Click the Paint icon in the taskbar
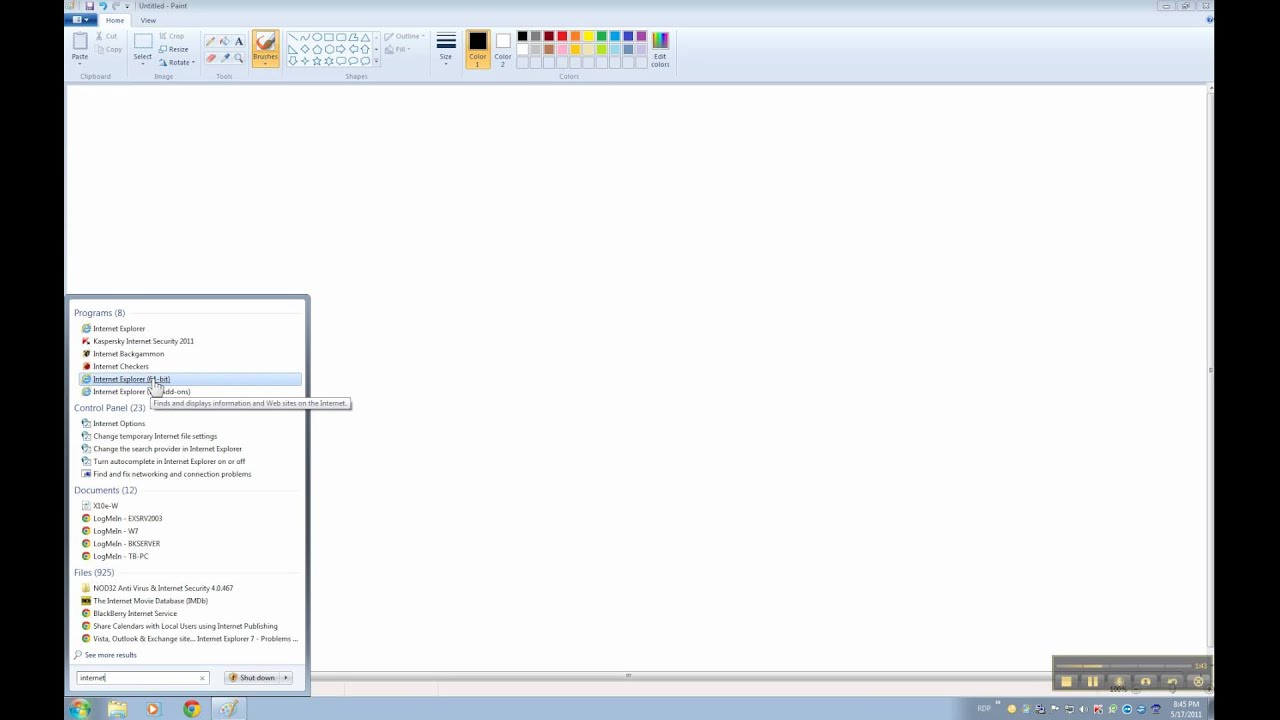This screenshot has height=720, width=1280. point(228,709)
